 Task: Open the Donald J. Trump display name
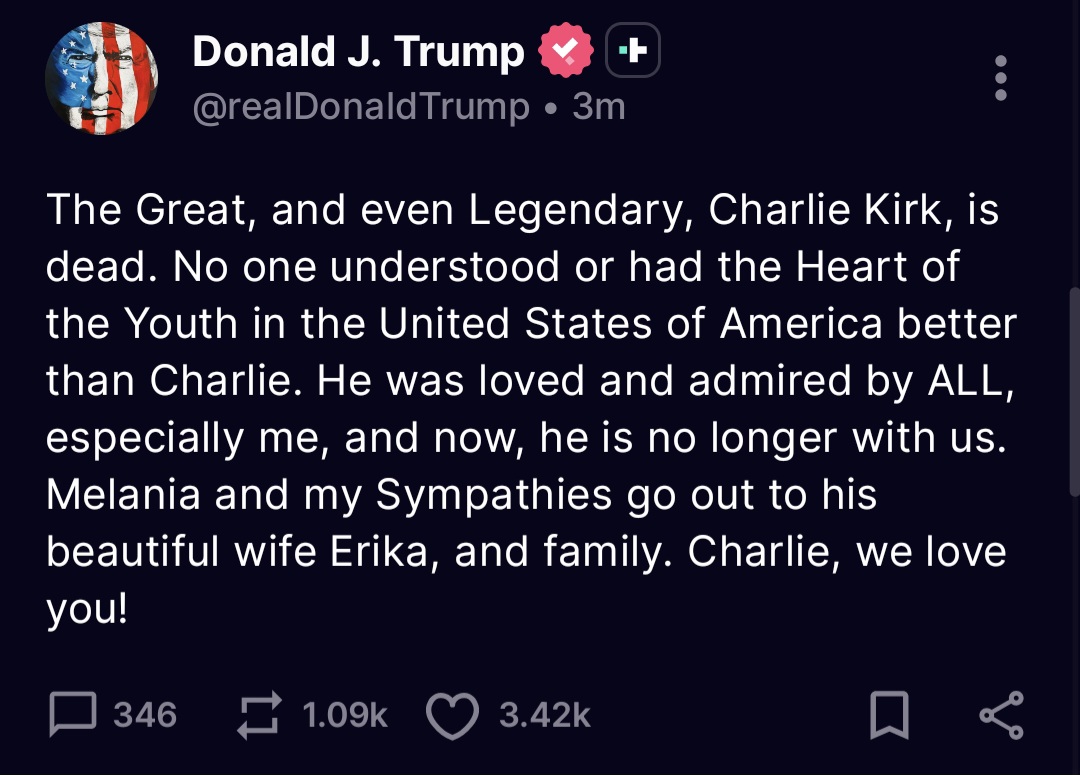point(358,51)
